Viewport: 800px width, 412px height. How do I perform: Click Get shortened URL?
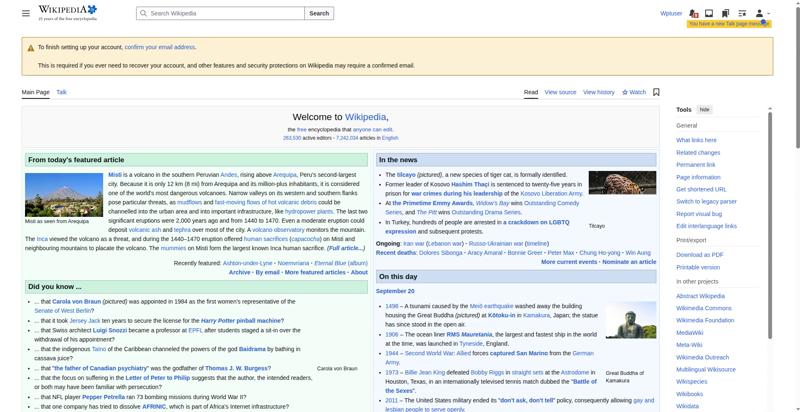coord(701,189)
